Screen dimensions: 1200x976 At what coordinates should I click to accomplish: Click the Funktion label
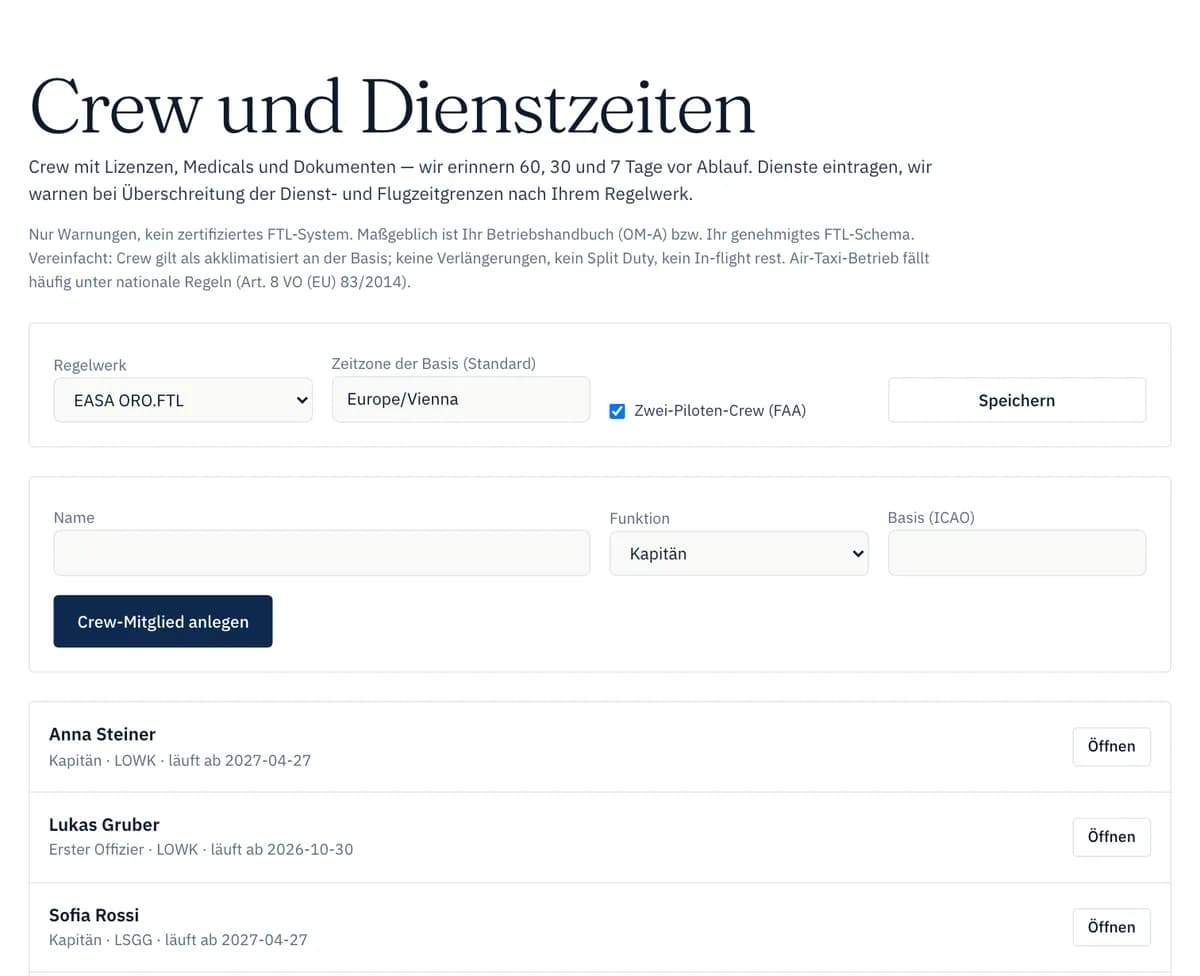click(x=640, y=518)
